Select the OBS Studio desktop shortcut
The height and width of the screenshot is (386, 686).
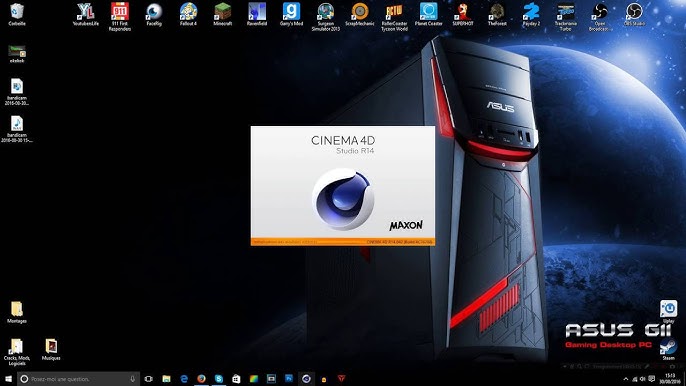click(634, 14)
